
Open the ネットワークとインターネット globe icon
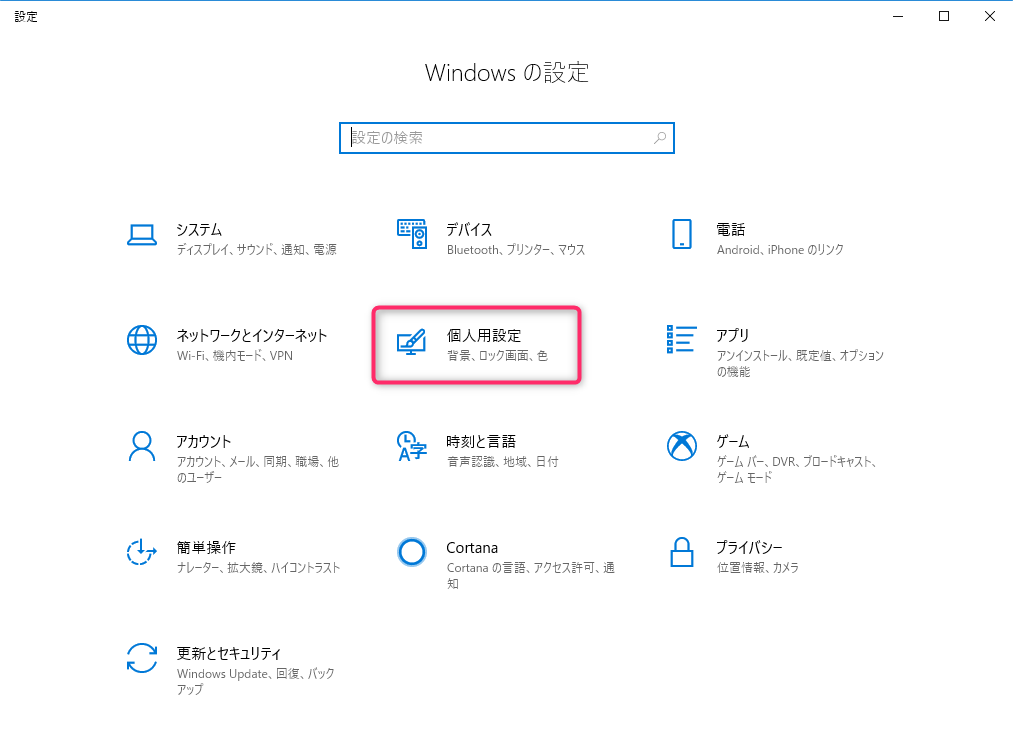pos(141,340)
